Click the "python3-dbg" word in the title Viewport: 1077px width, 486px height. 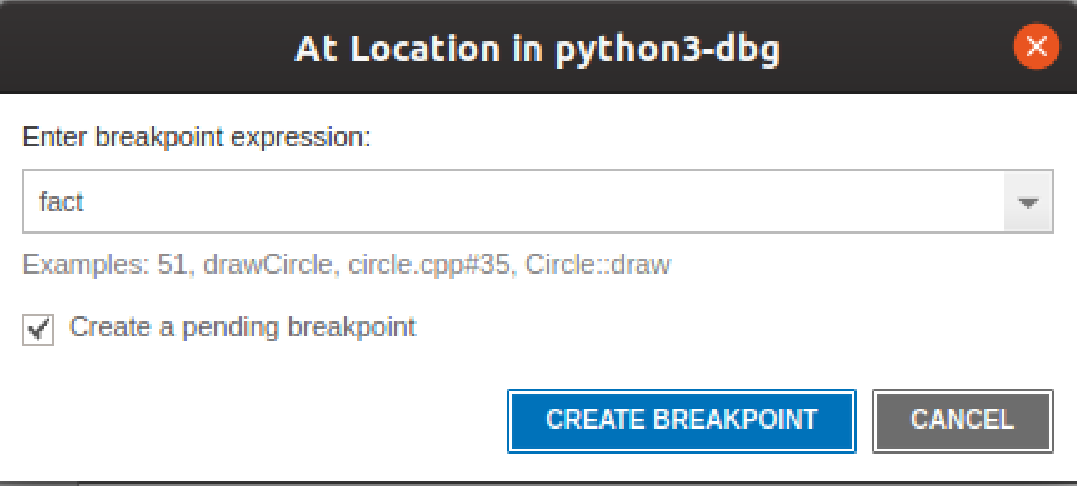667,51
